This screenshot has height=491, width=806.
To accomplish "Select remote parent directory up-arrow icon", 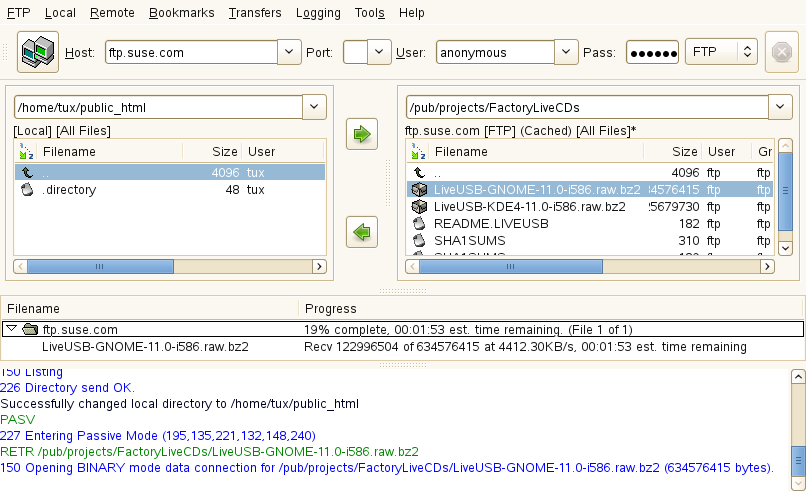I will (x=419, y=173).
